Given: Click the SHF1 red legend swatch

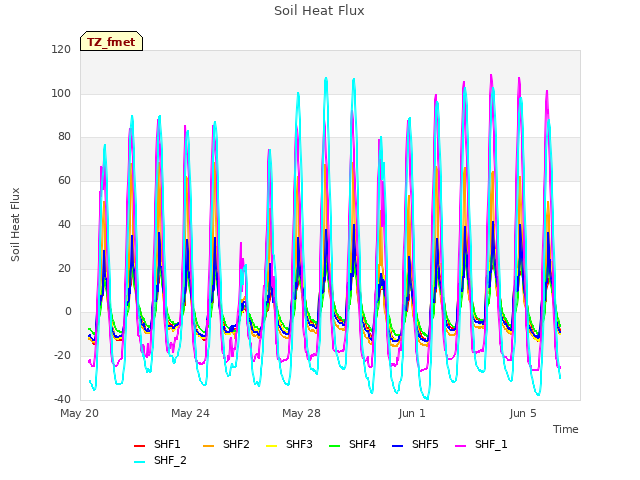Looking at the screenshot, I should pyautogui.click(x=139, y=446).
